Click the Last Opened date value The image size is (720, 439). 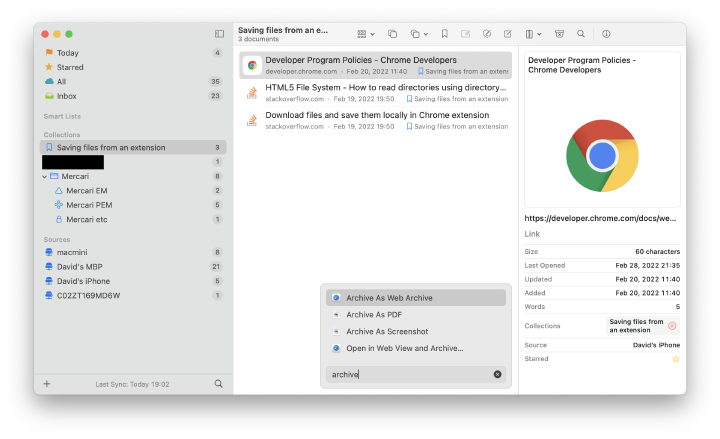(x=647, y=265)
